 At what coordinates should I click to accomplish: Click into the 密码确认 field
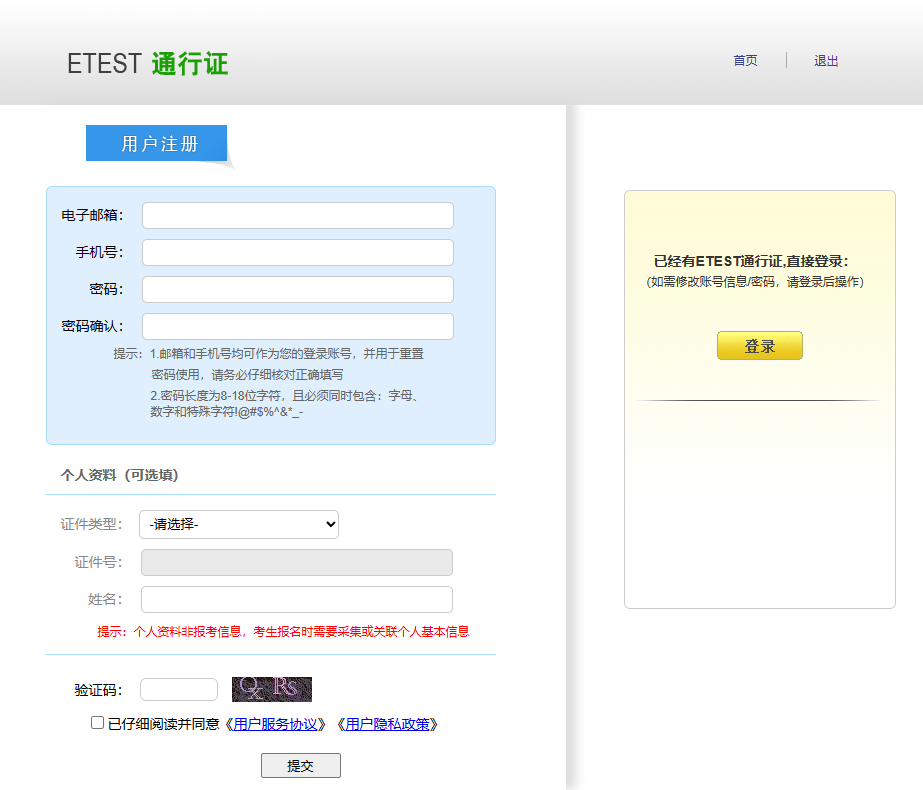(x=298, y=327)
